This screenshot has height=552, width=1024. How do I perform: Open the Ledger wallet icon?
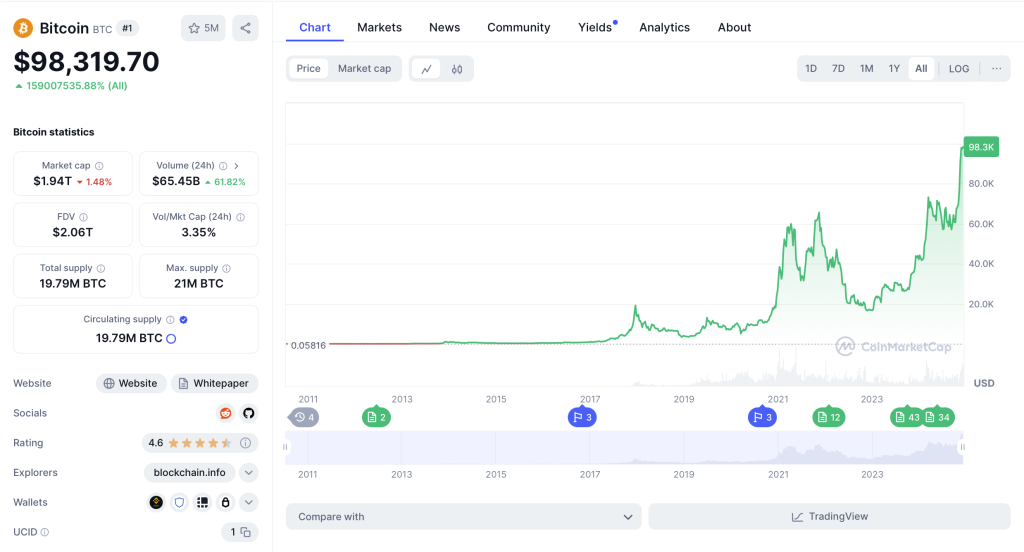202,502
